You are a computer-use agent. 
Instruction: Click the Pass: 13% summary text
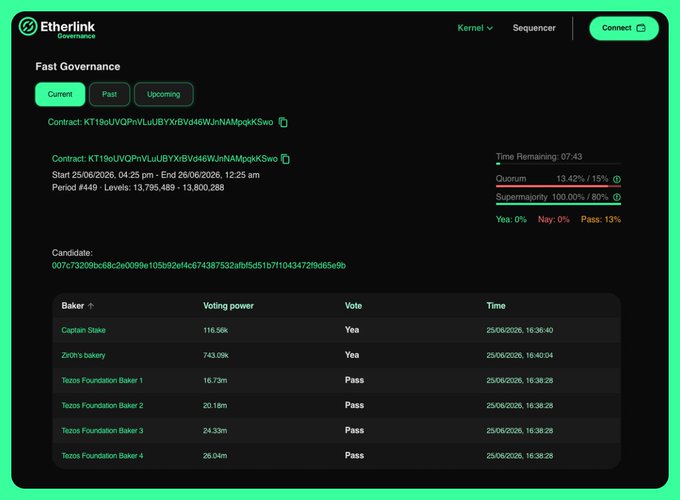click(601, 220)
